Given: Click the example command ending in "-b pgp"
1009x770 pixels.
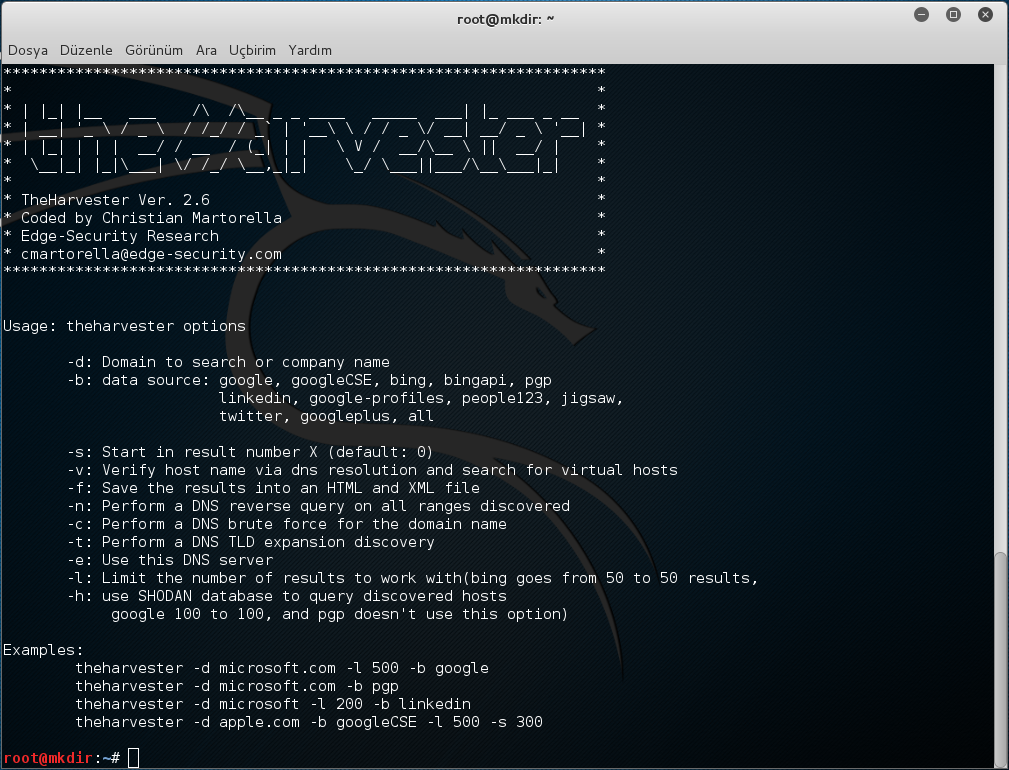Looking at the screenshot, I should point(237,686).
